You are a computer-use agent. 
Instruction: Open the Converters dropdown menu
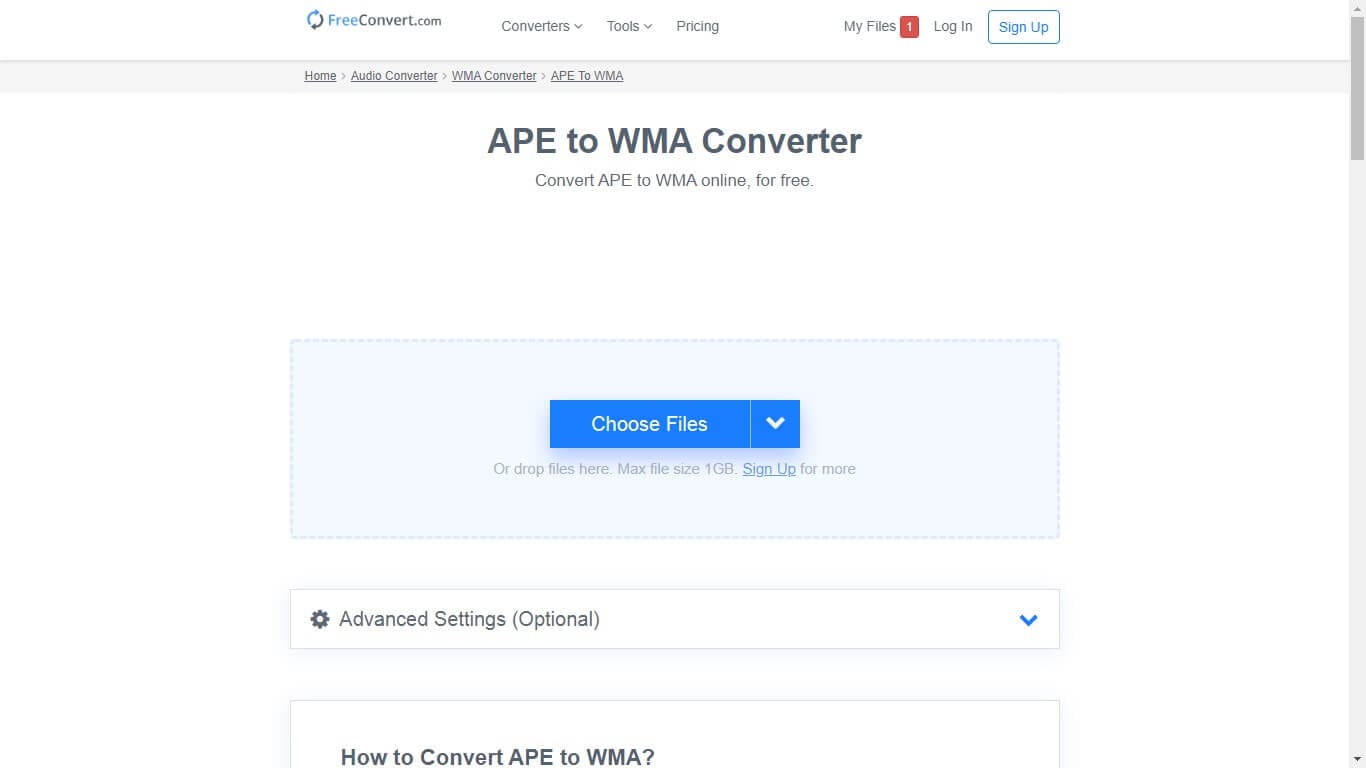click(x=541, y=26)
